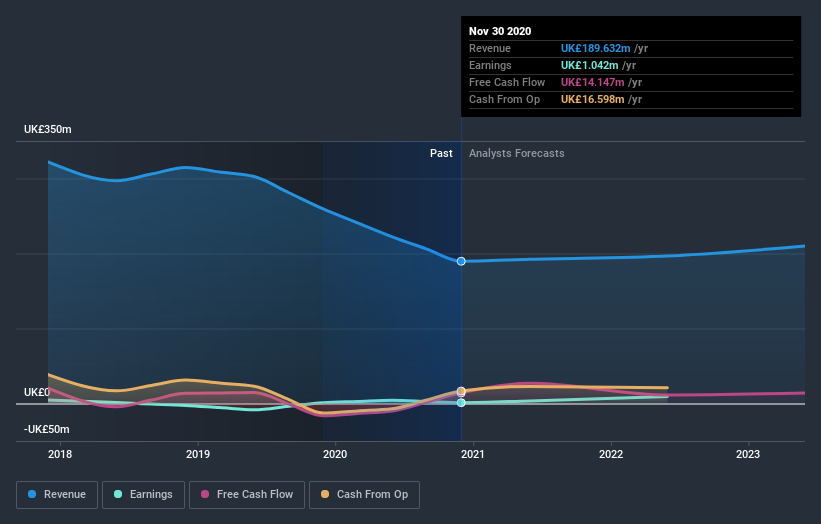Click the Earnings value UK£1.042m in tooltip
This screenshot has height=524, width=821.
click(x=590, y=65)
